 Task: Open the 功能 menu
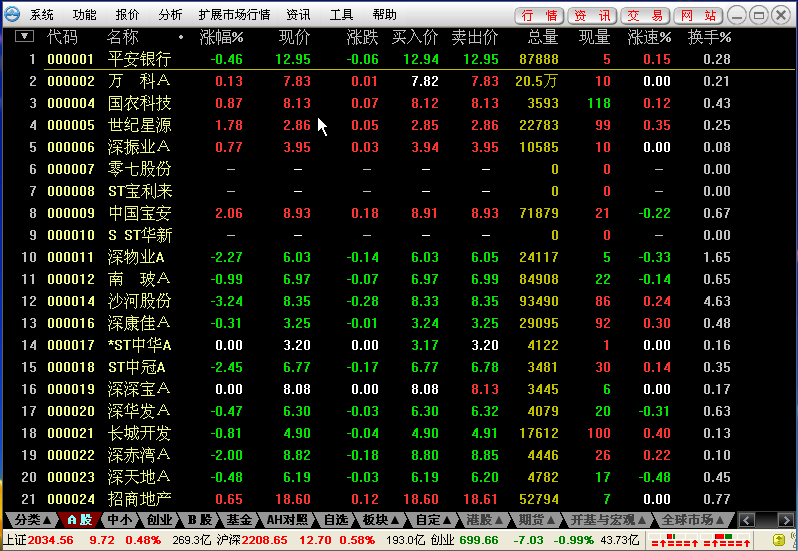click(84, 15)
